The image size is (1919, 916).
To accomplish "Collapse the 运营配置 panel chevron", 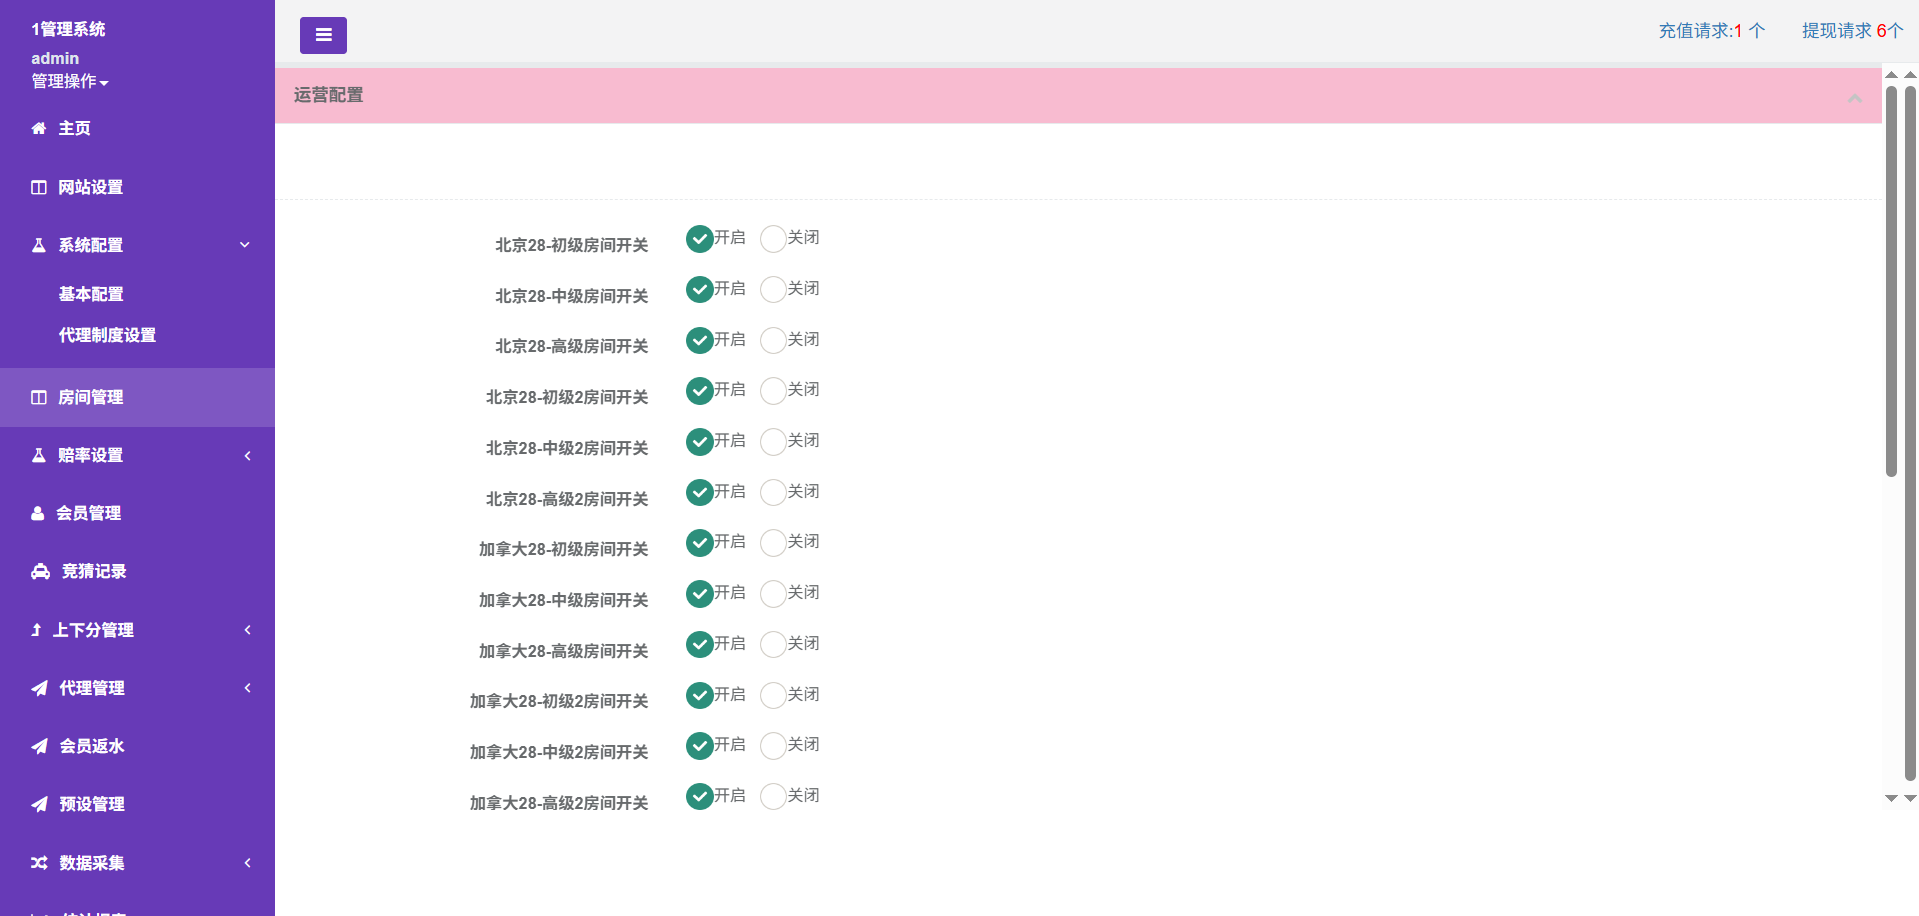I will click(x=1854, y=97).
